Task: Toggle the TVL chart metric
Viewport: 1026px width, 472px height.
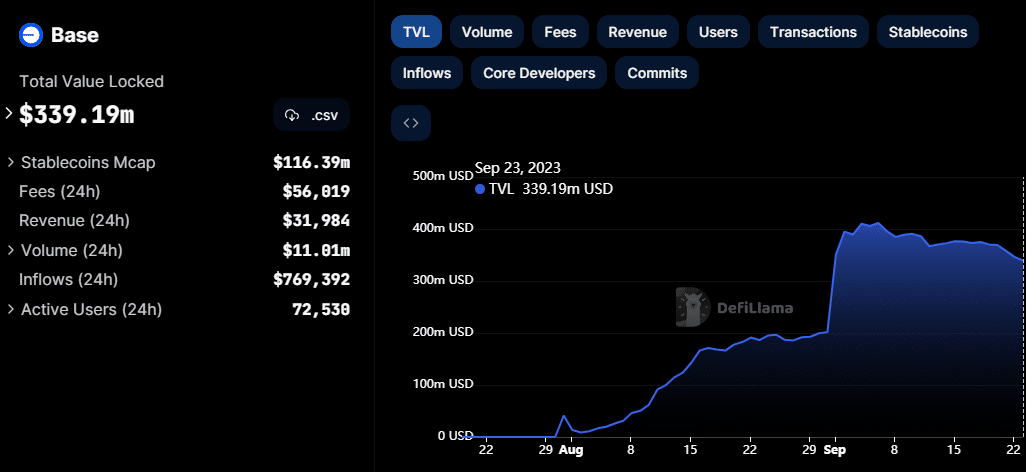Action: coord(415,32)
